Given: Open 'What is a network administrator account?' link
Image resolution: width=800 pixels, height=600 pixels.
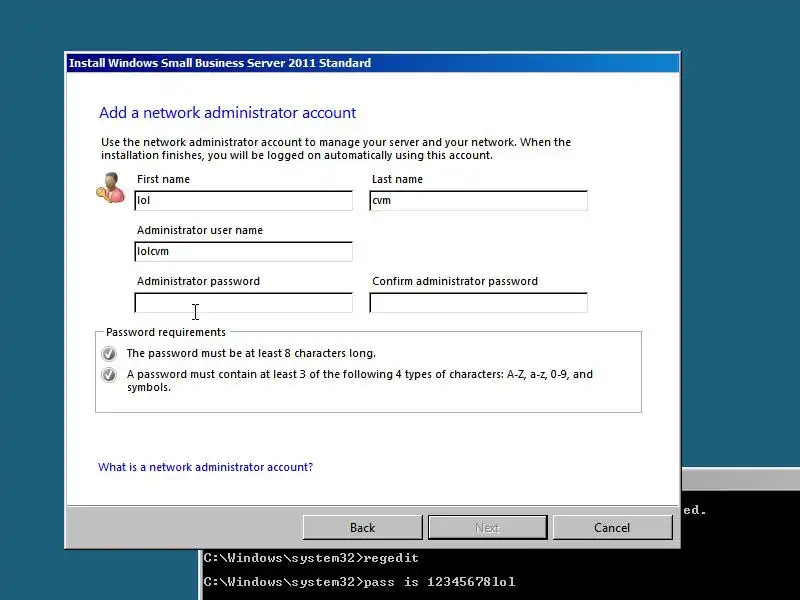Looking at the screenshot, I should point(205,467).
